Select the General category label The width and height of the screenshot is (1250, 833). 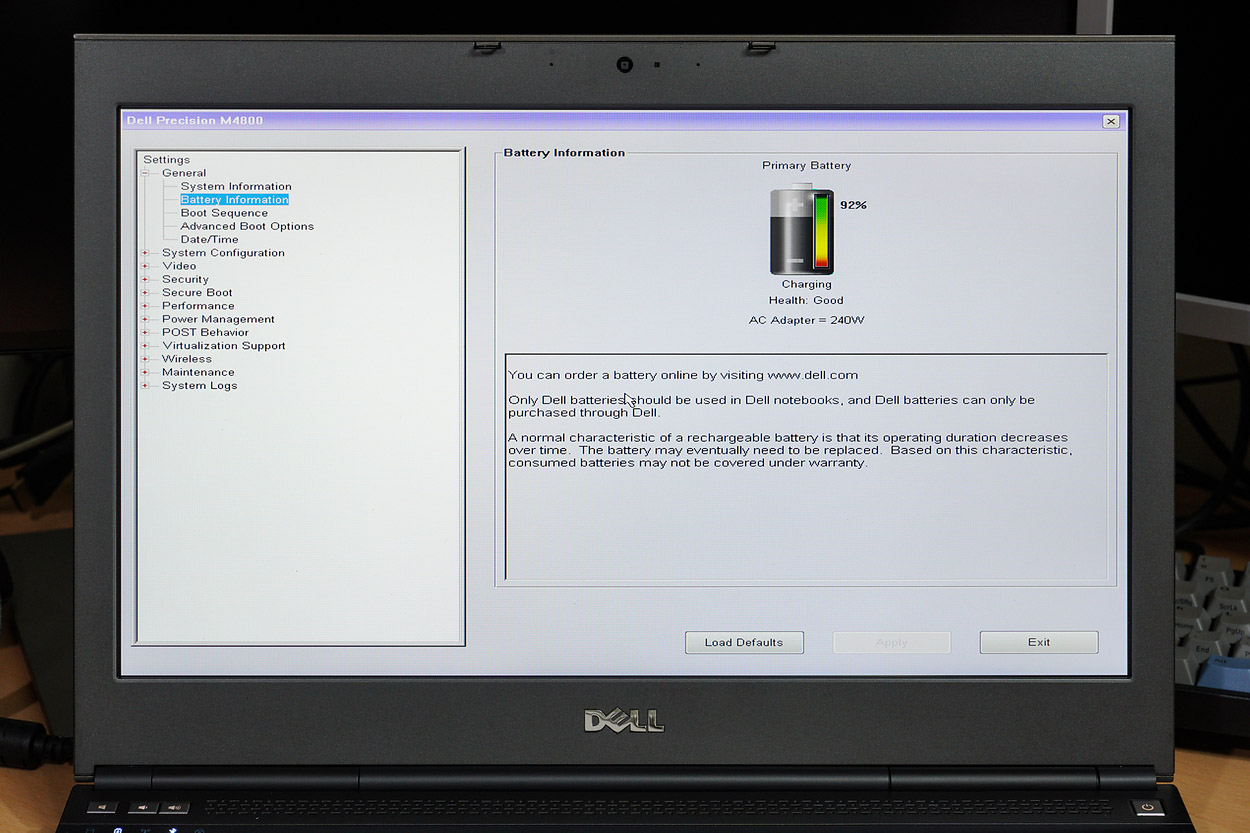coord(184,173)
